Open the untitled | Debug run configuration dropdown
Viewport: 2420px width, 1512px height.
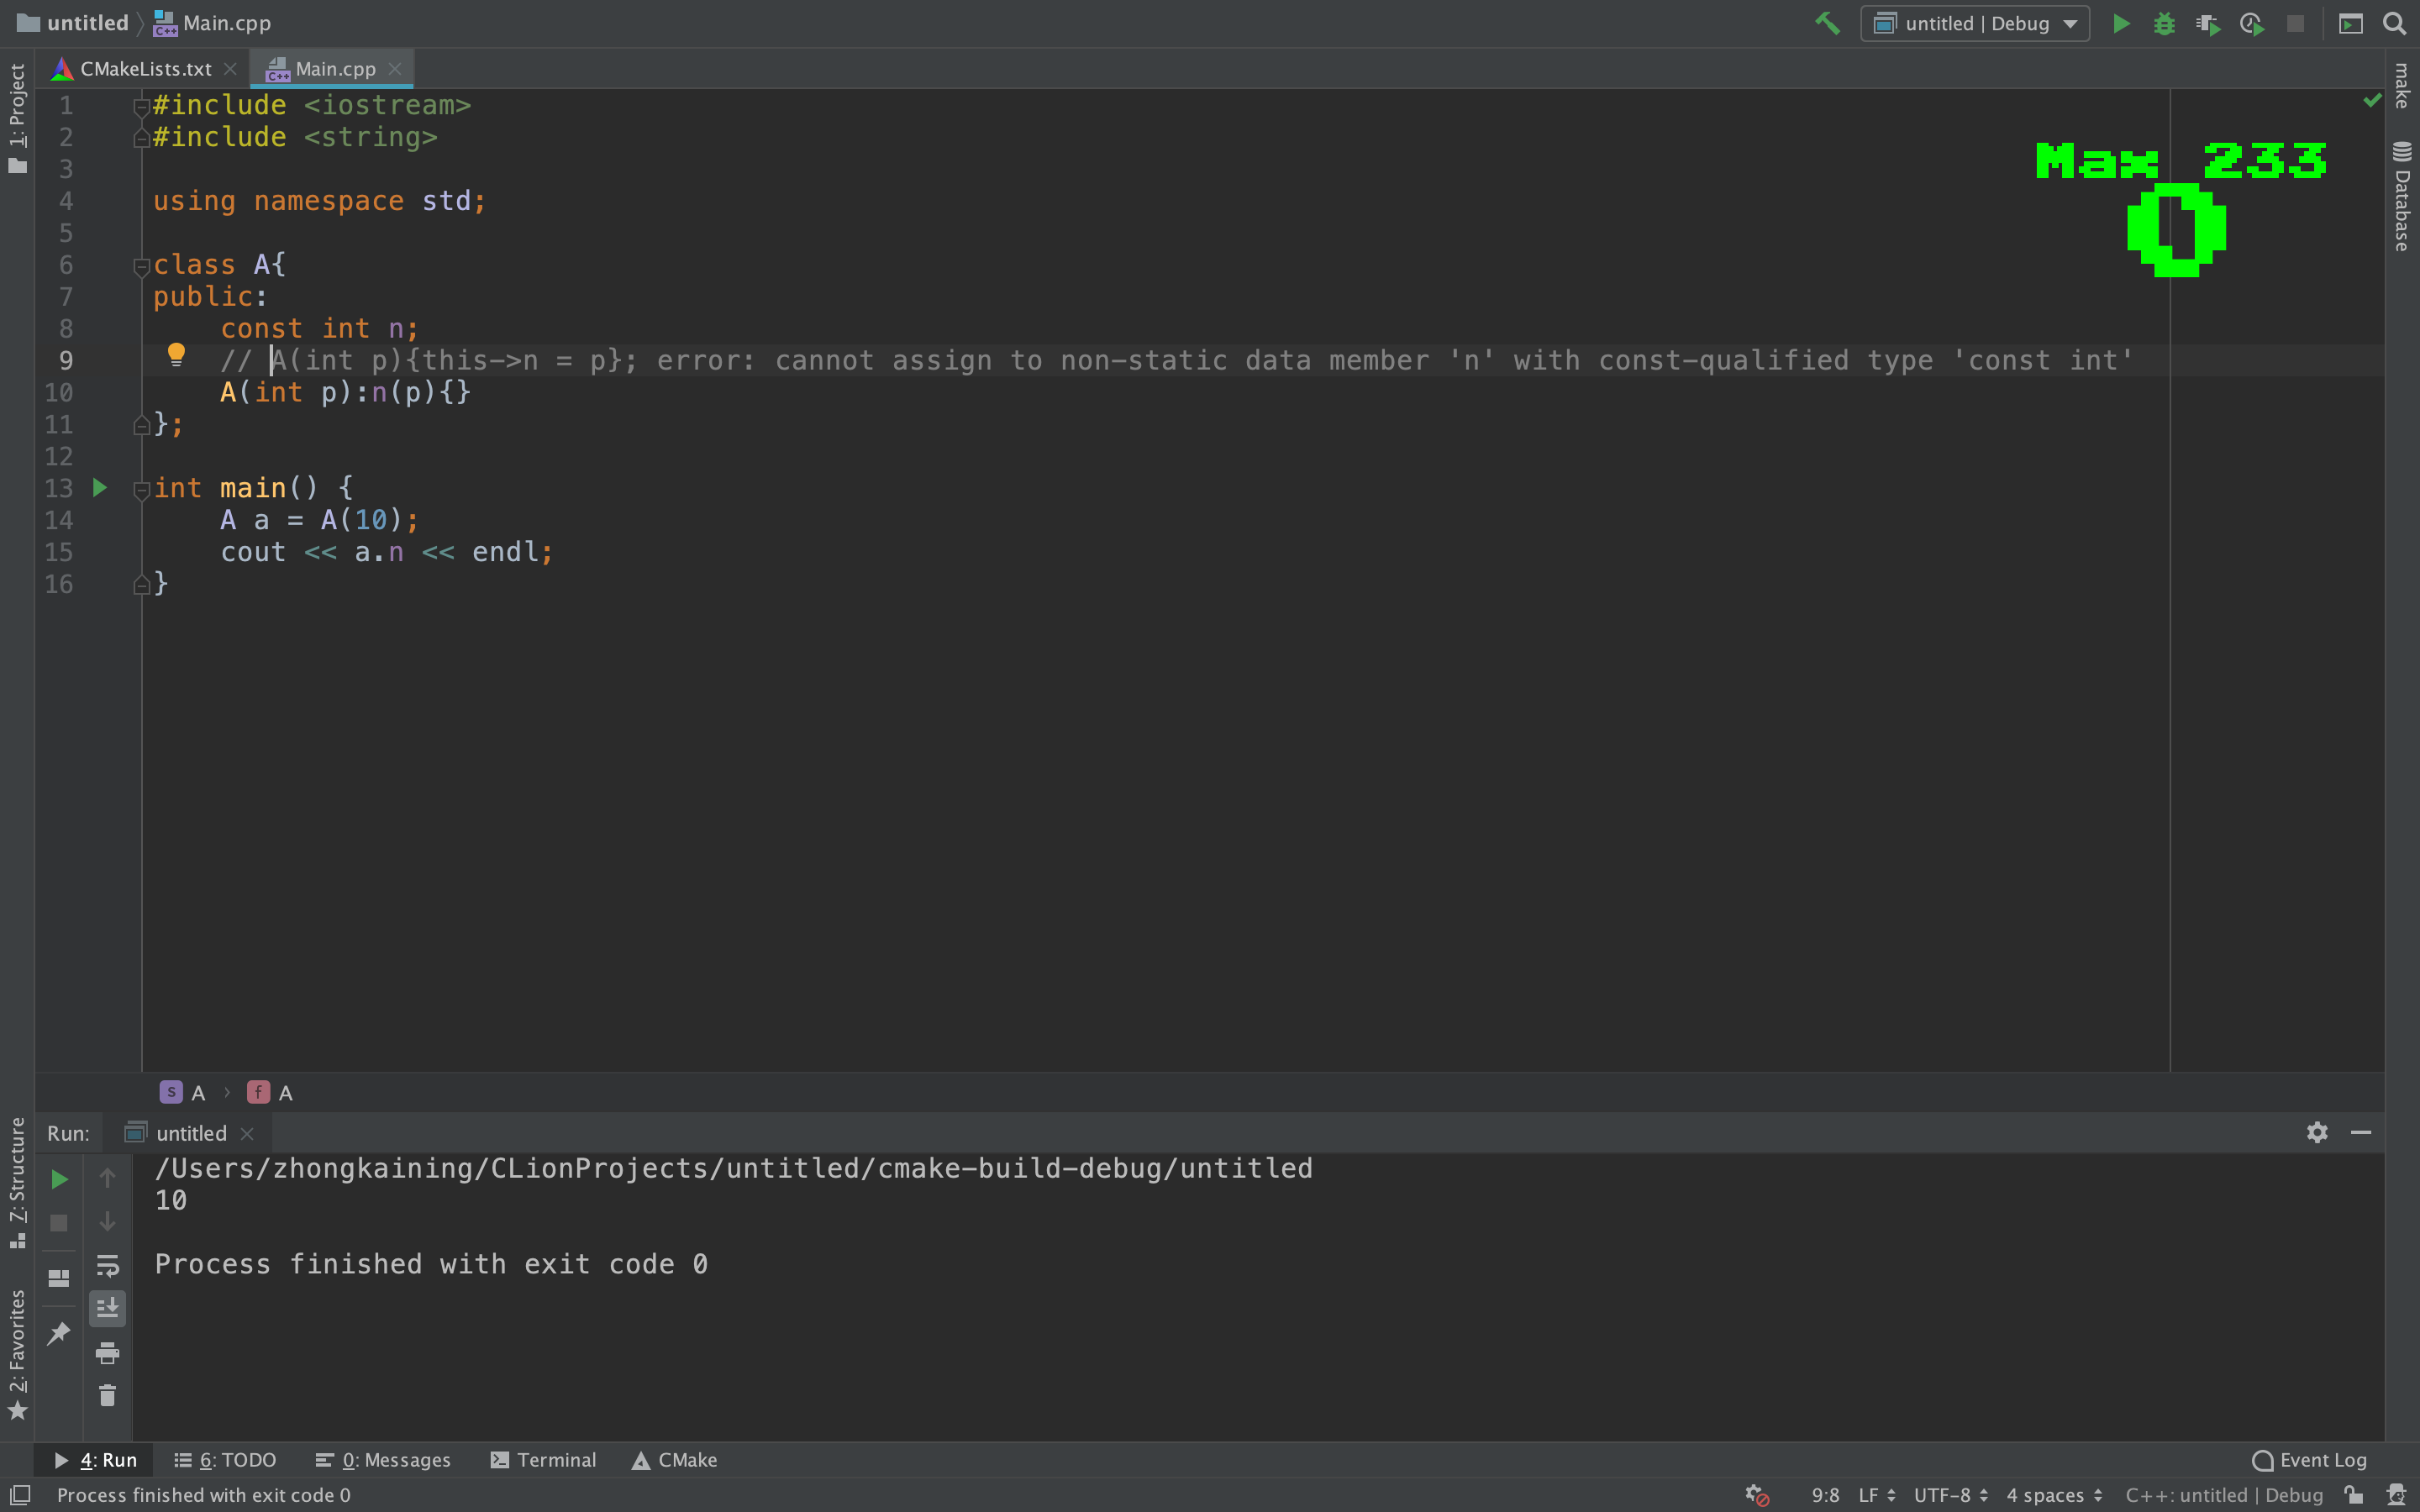tap(1974, 23)
